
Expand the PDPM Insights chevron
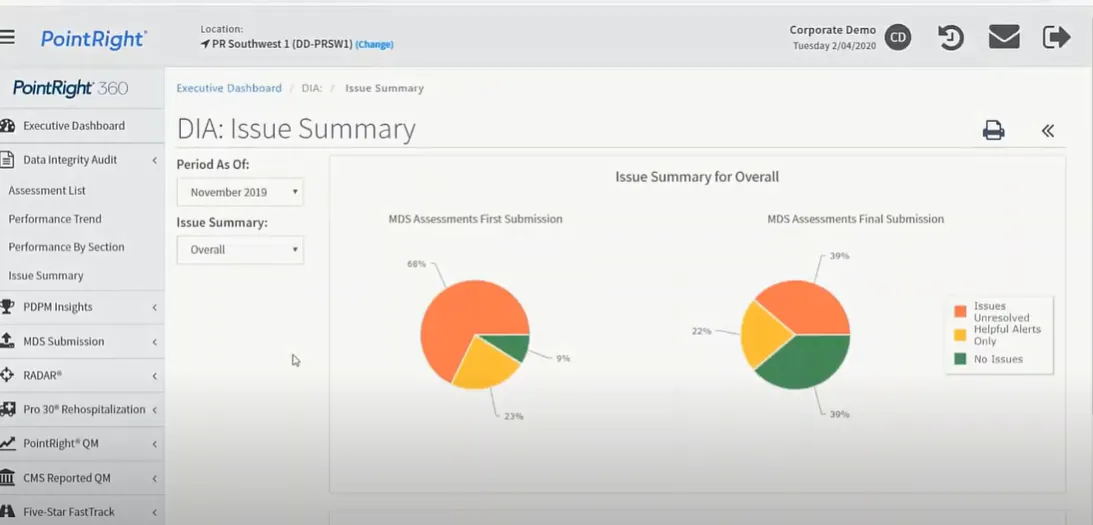[x=154, y=307]
